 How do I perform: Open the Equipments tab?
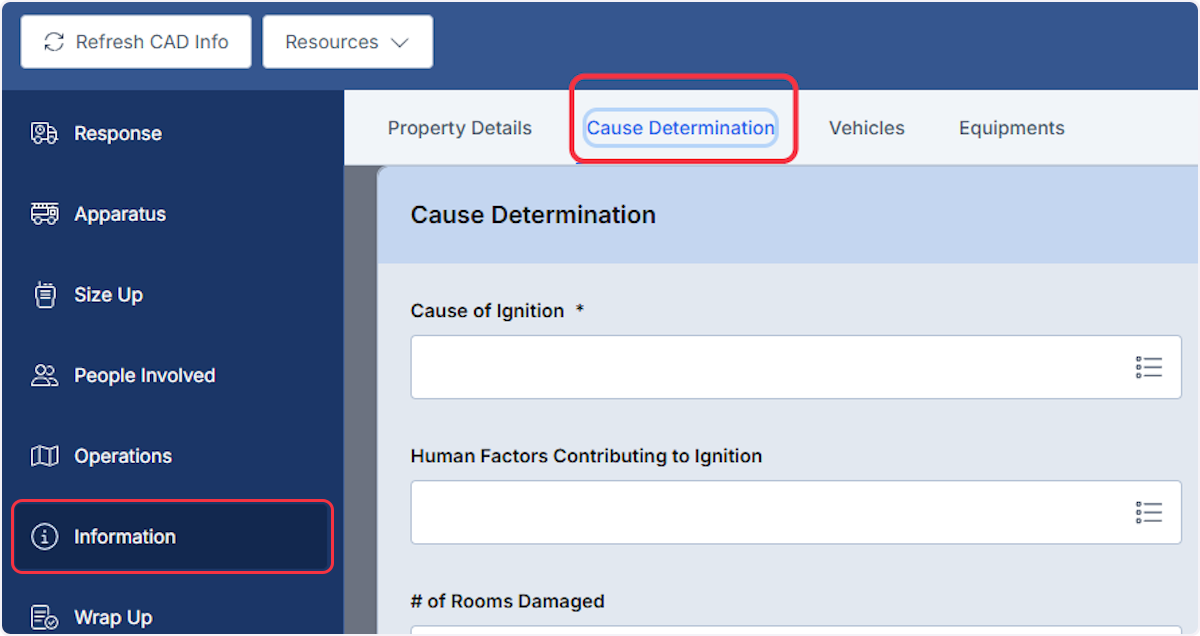[x=1012, y=128]
